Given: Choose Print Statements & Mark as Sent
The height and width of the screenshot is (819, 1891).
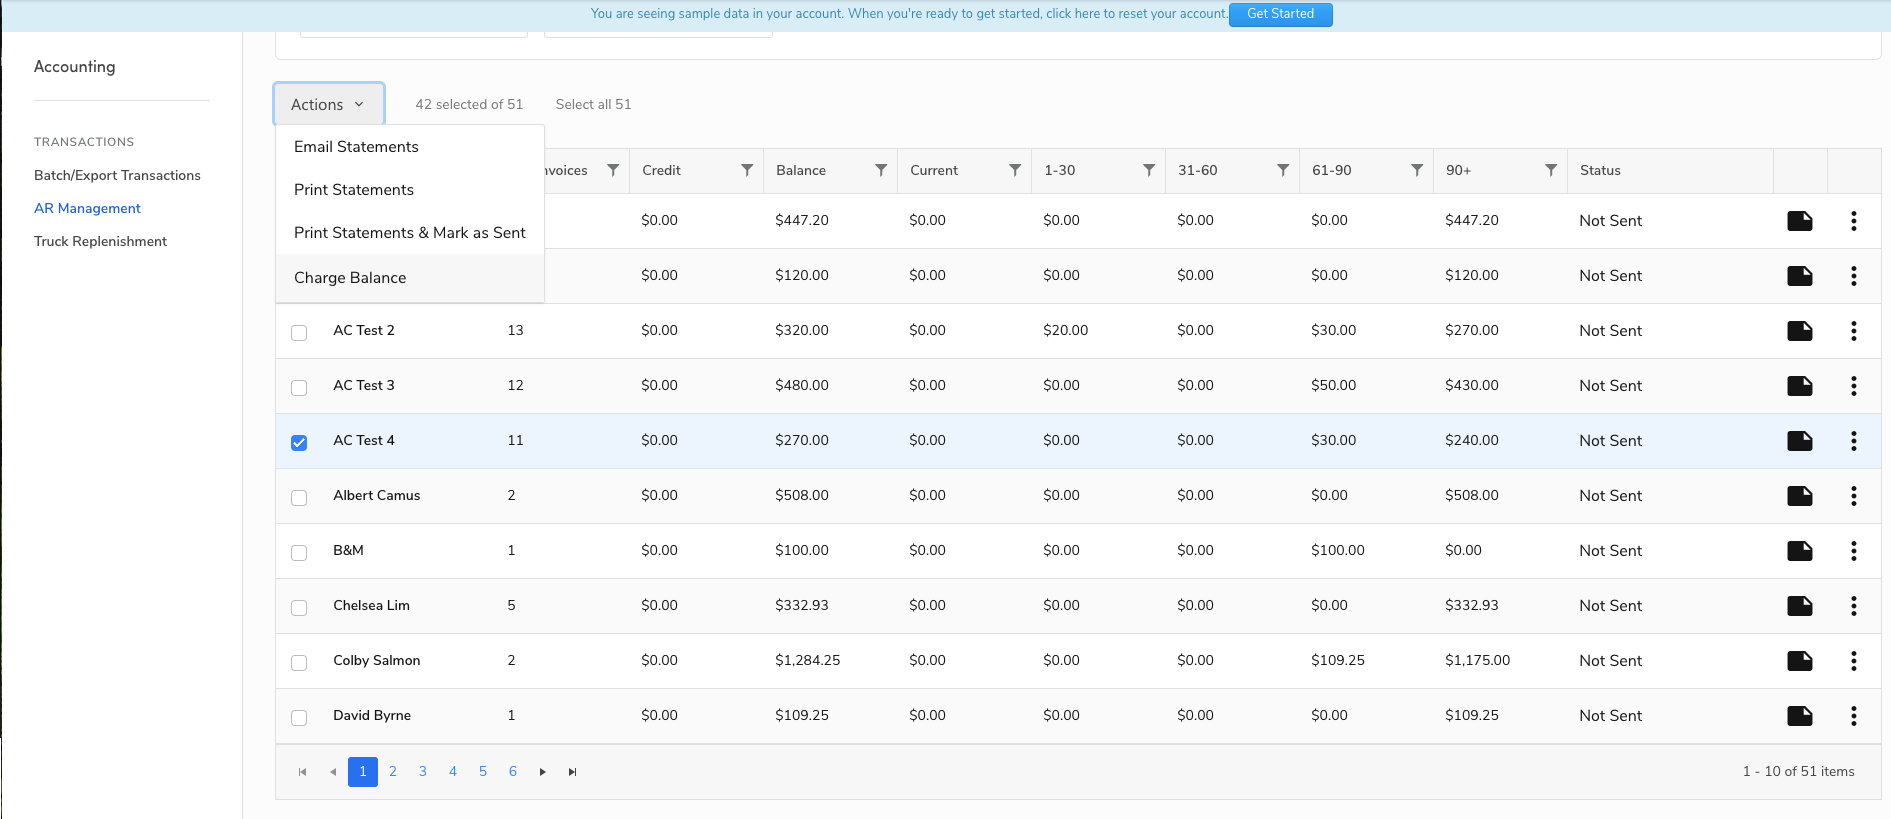Looking at the screenshot, I should pos(410,233).
